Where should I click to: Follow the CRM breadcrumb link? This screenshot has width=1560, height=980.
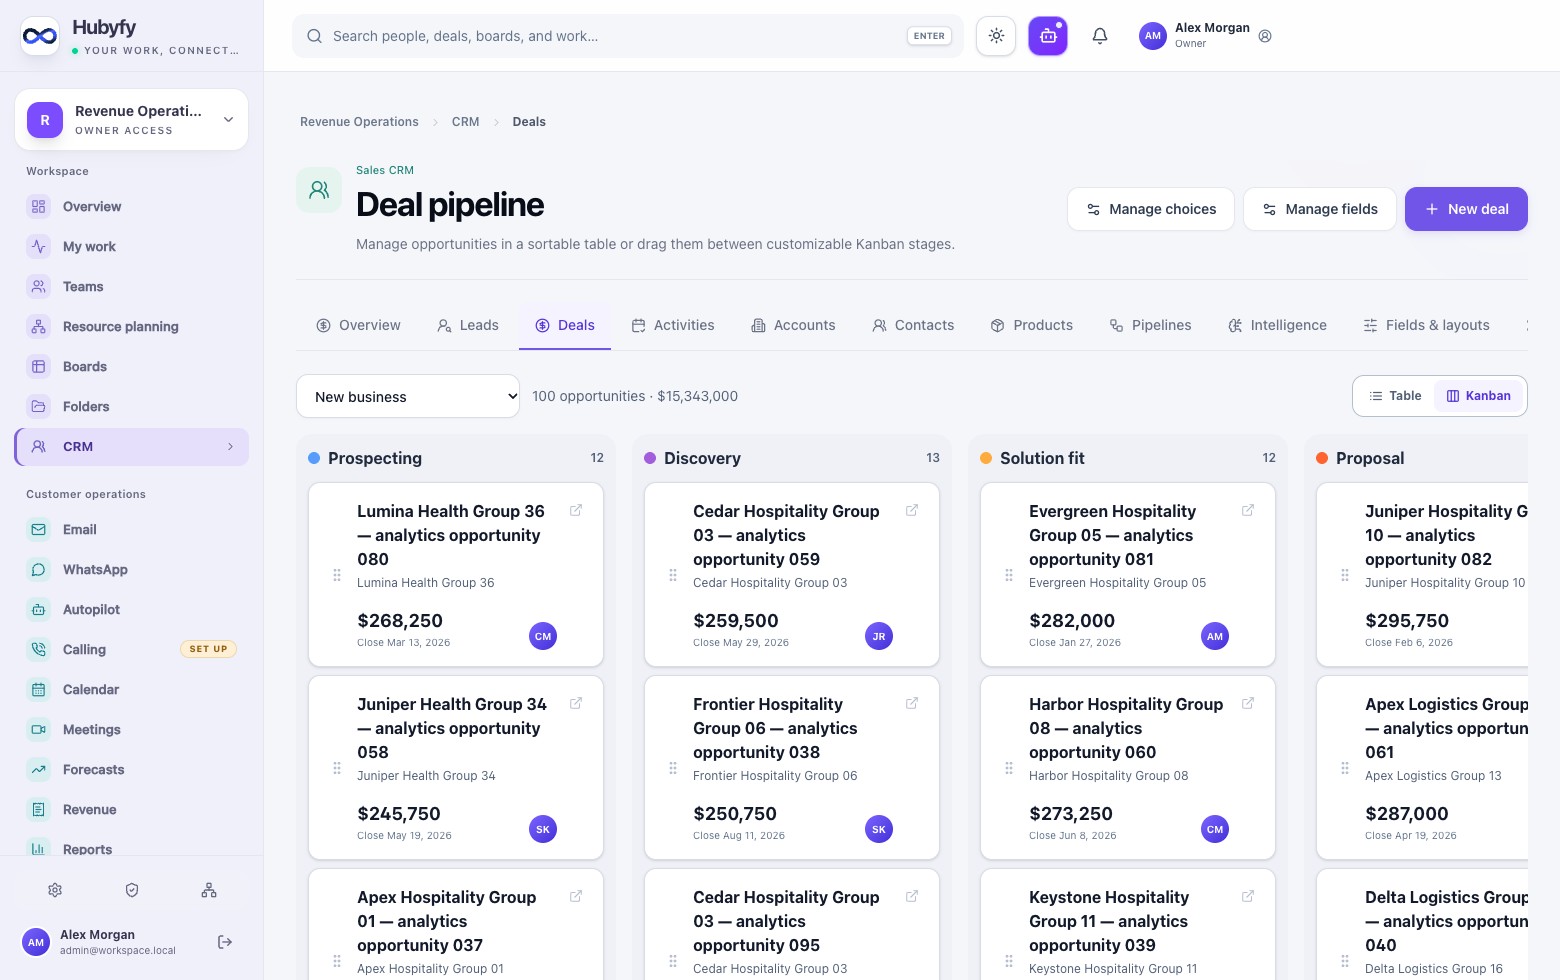(465, 122)
